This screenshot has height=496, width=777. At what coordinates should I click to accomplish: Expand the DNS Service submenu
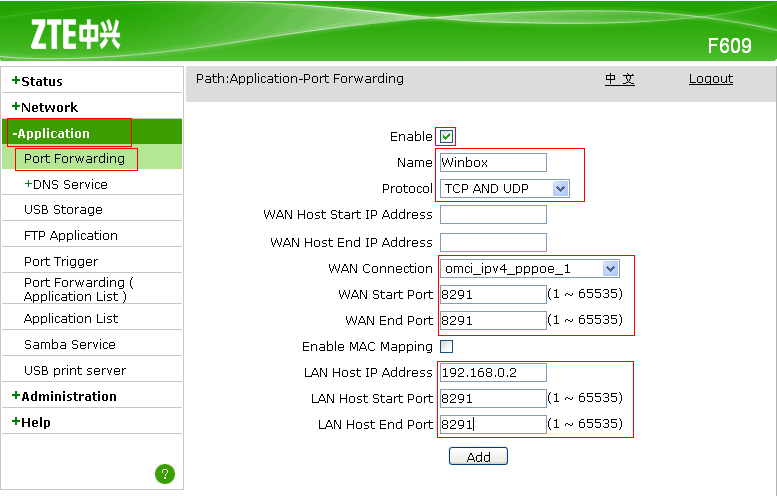[x=66, y=184]
